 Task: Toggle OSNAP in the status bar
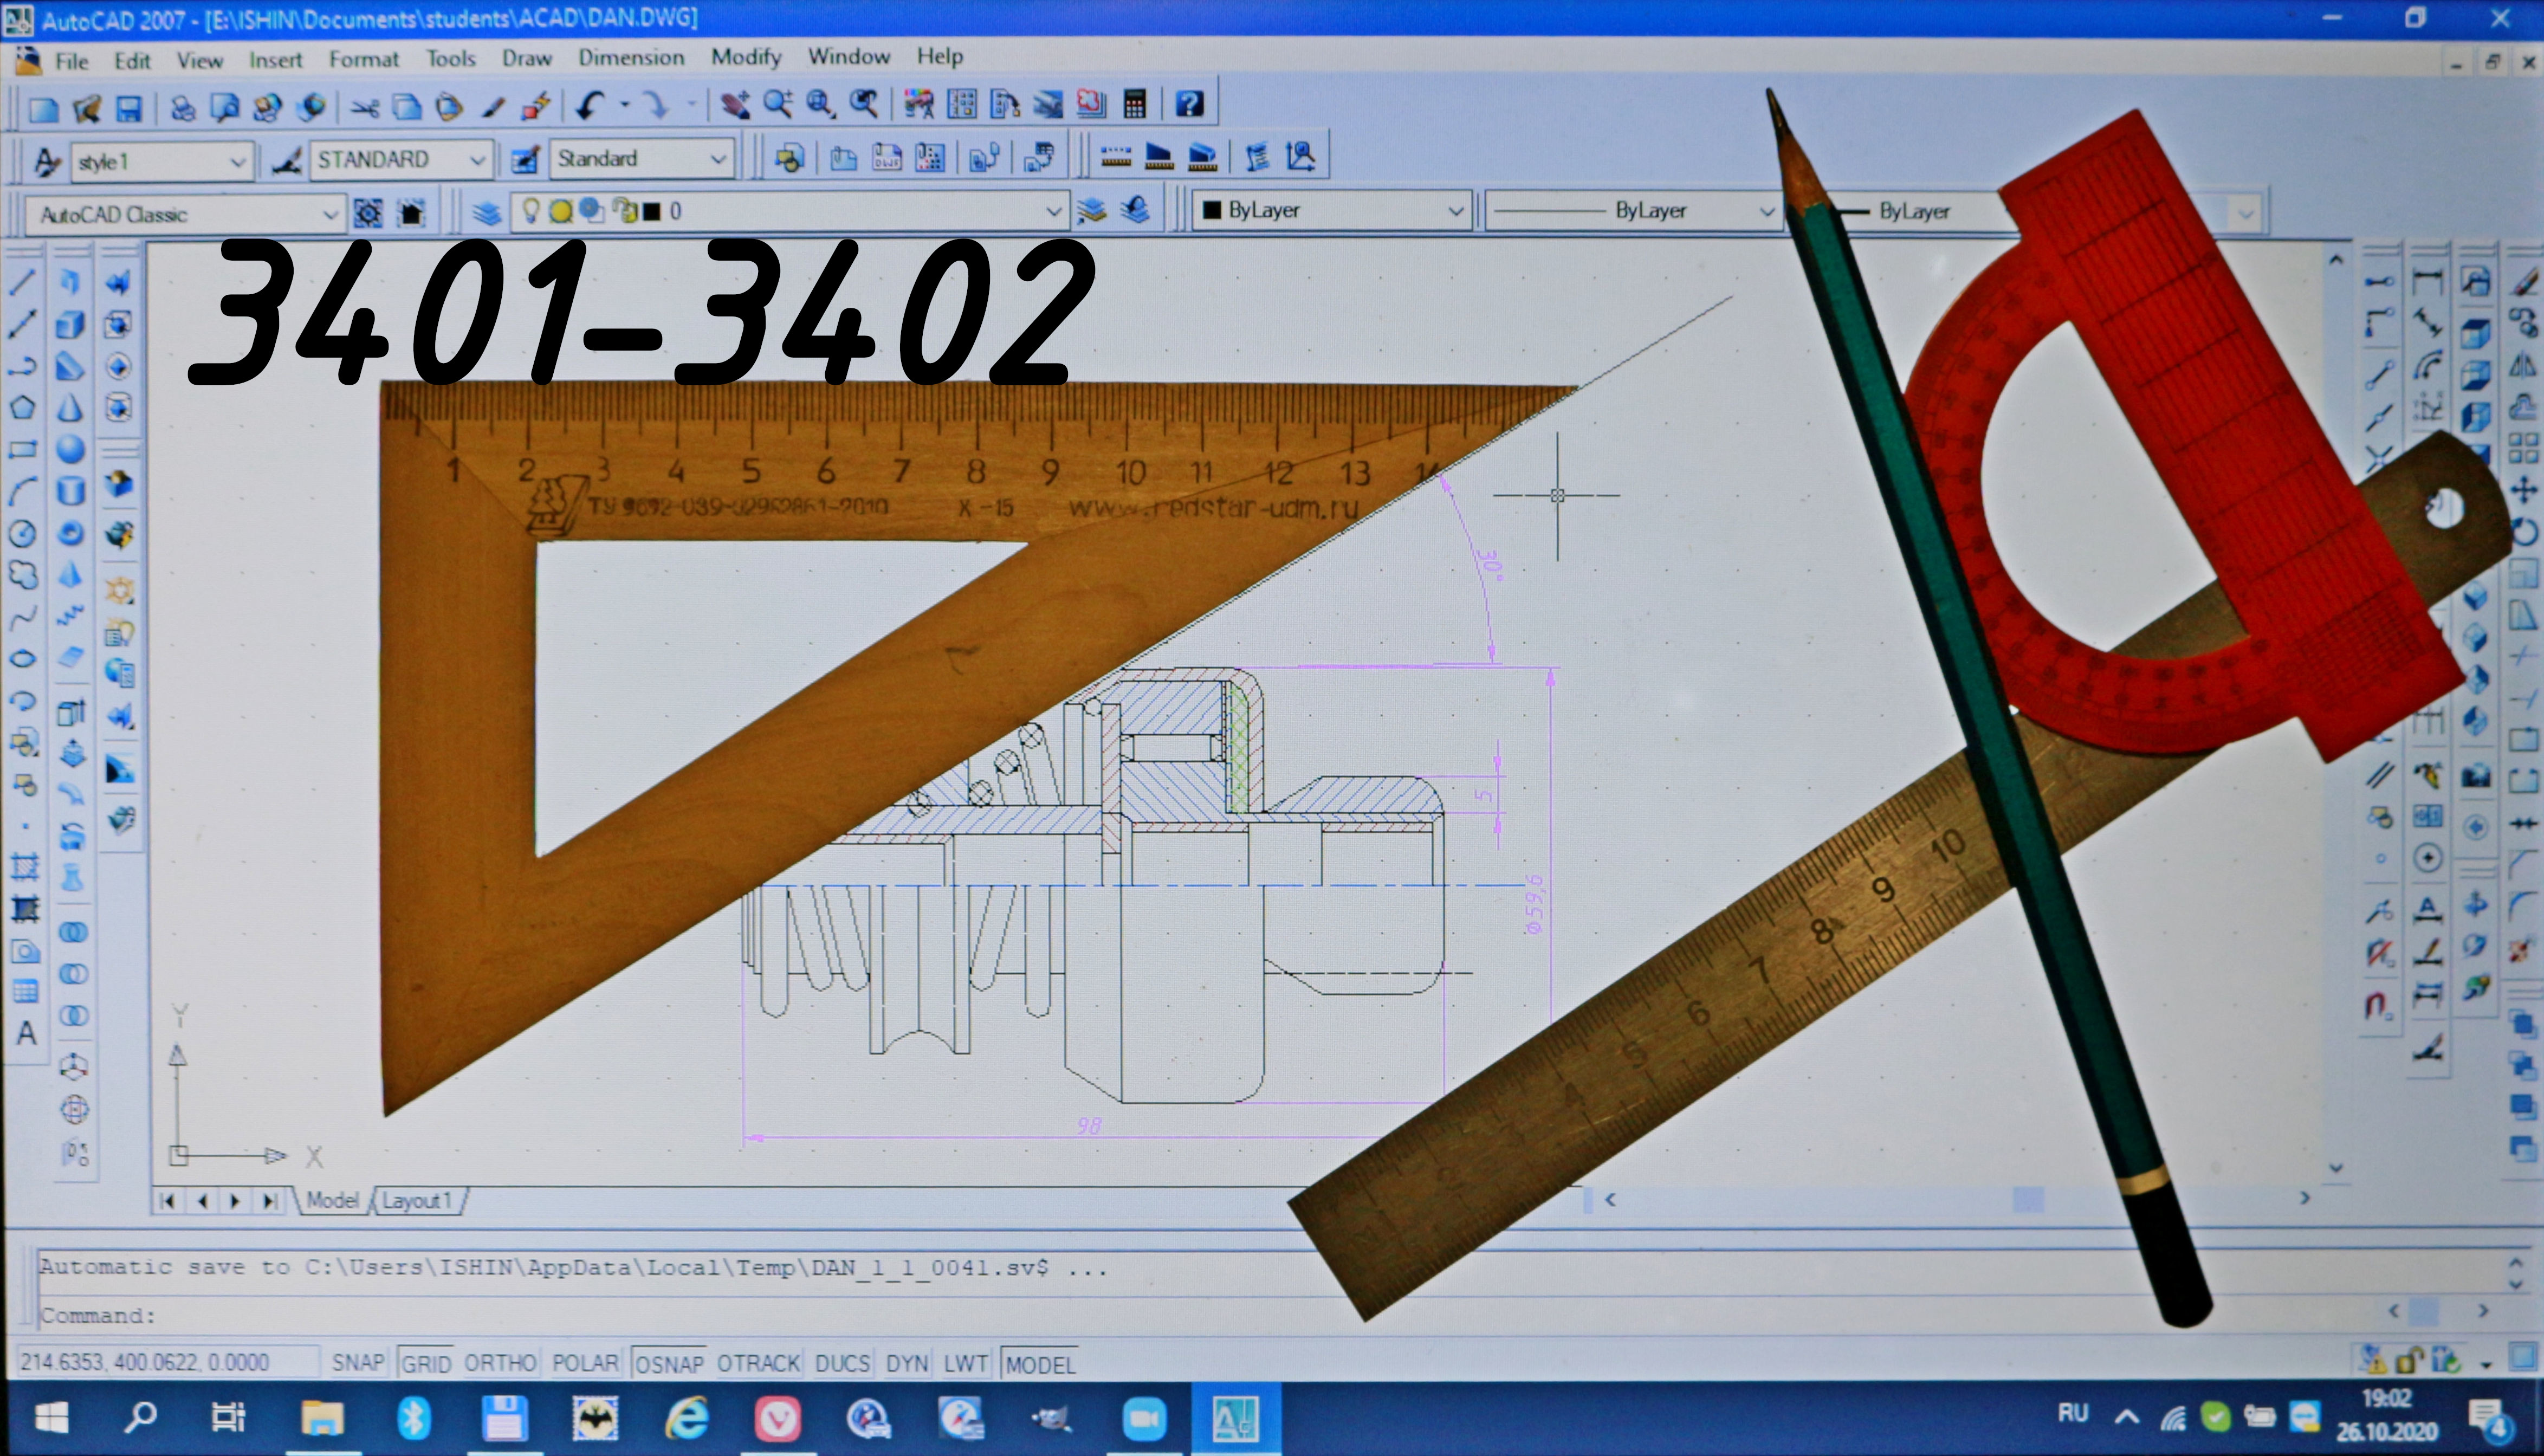(669, 1363)
